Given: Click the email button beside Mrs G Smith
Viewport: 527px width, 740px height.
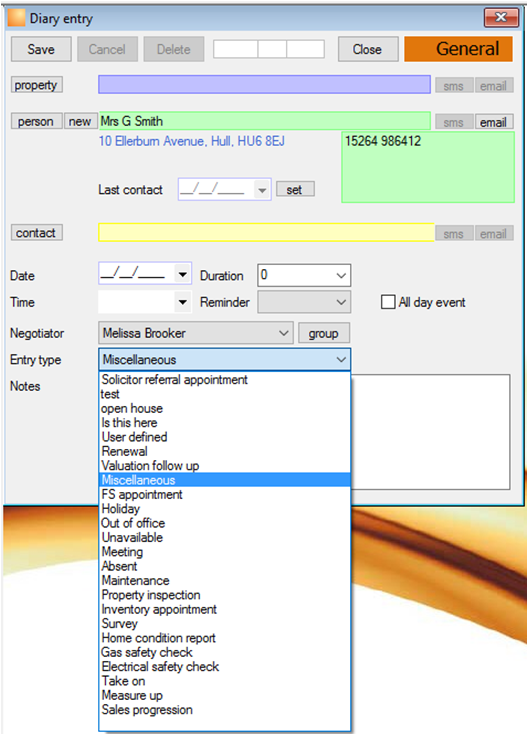Looking at the screenshot, I should tap(494, 122).
